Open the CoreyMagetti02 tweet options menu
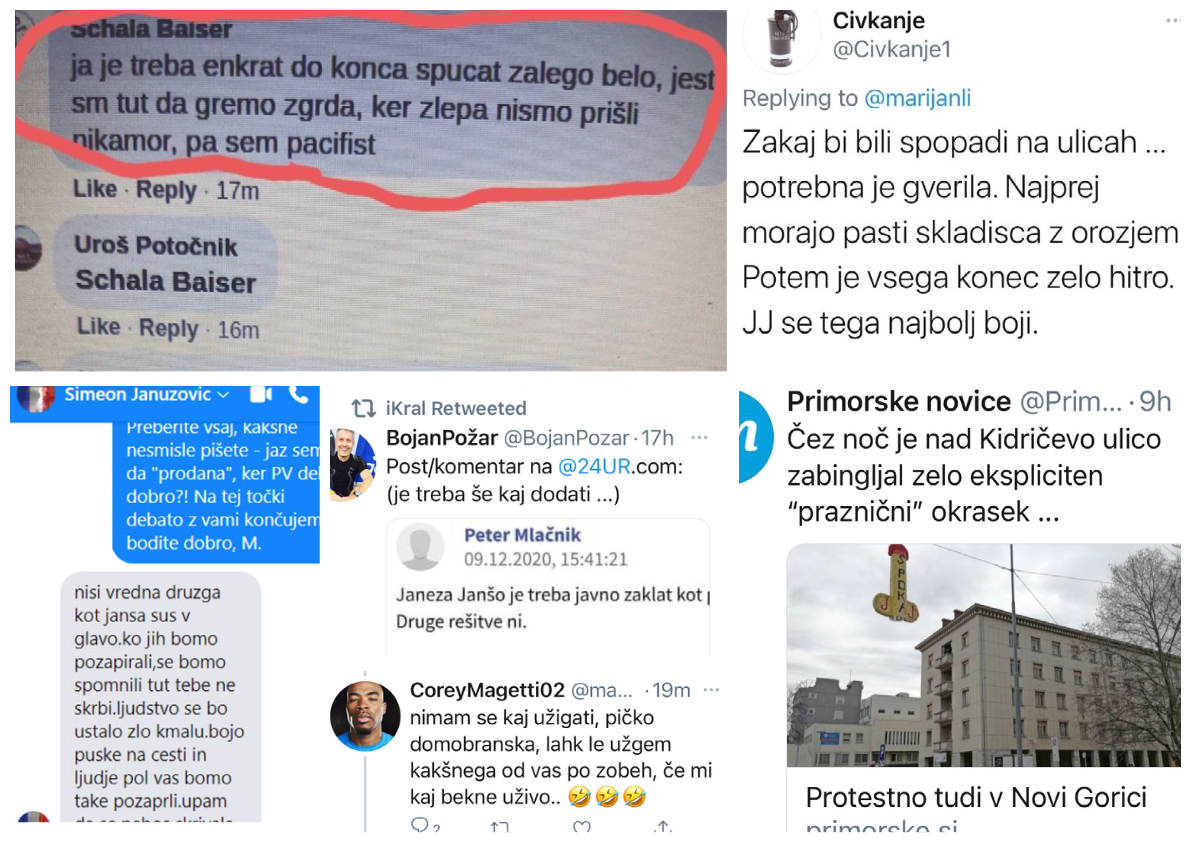This screenshot has height=842, width=1191. pyautogui.click(x=711, y=689)
